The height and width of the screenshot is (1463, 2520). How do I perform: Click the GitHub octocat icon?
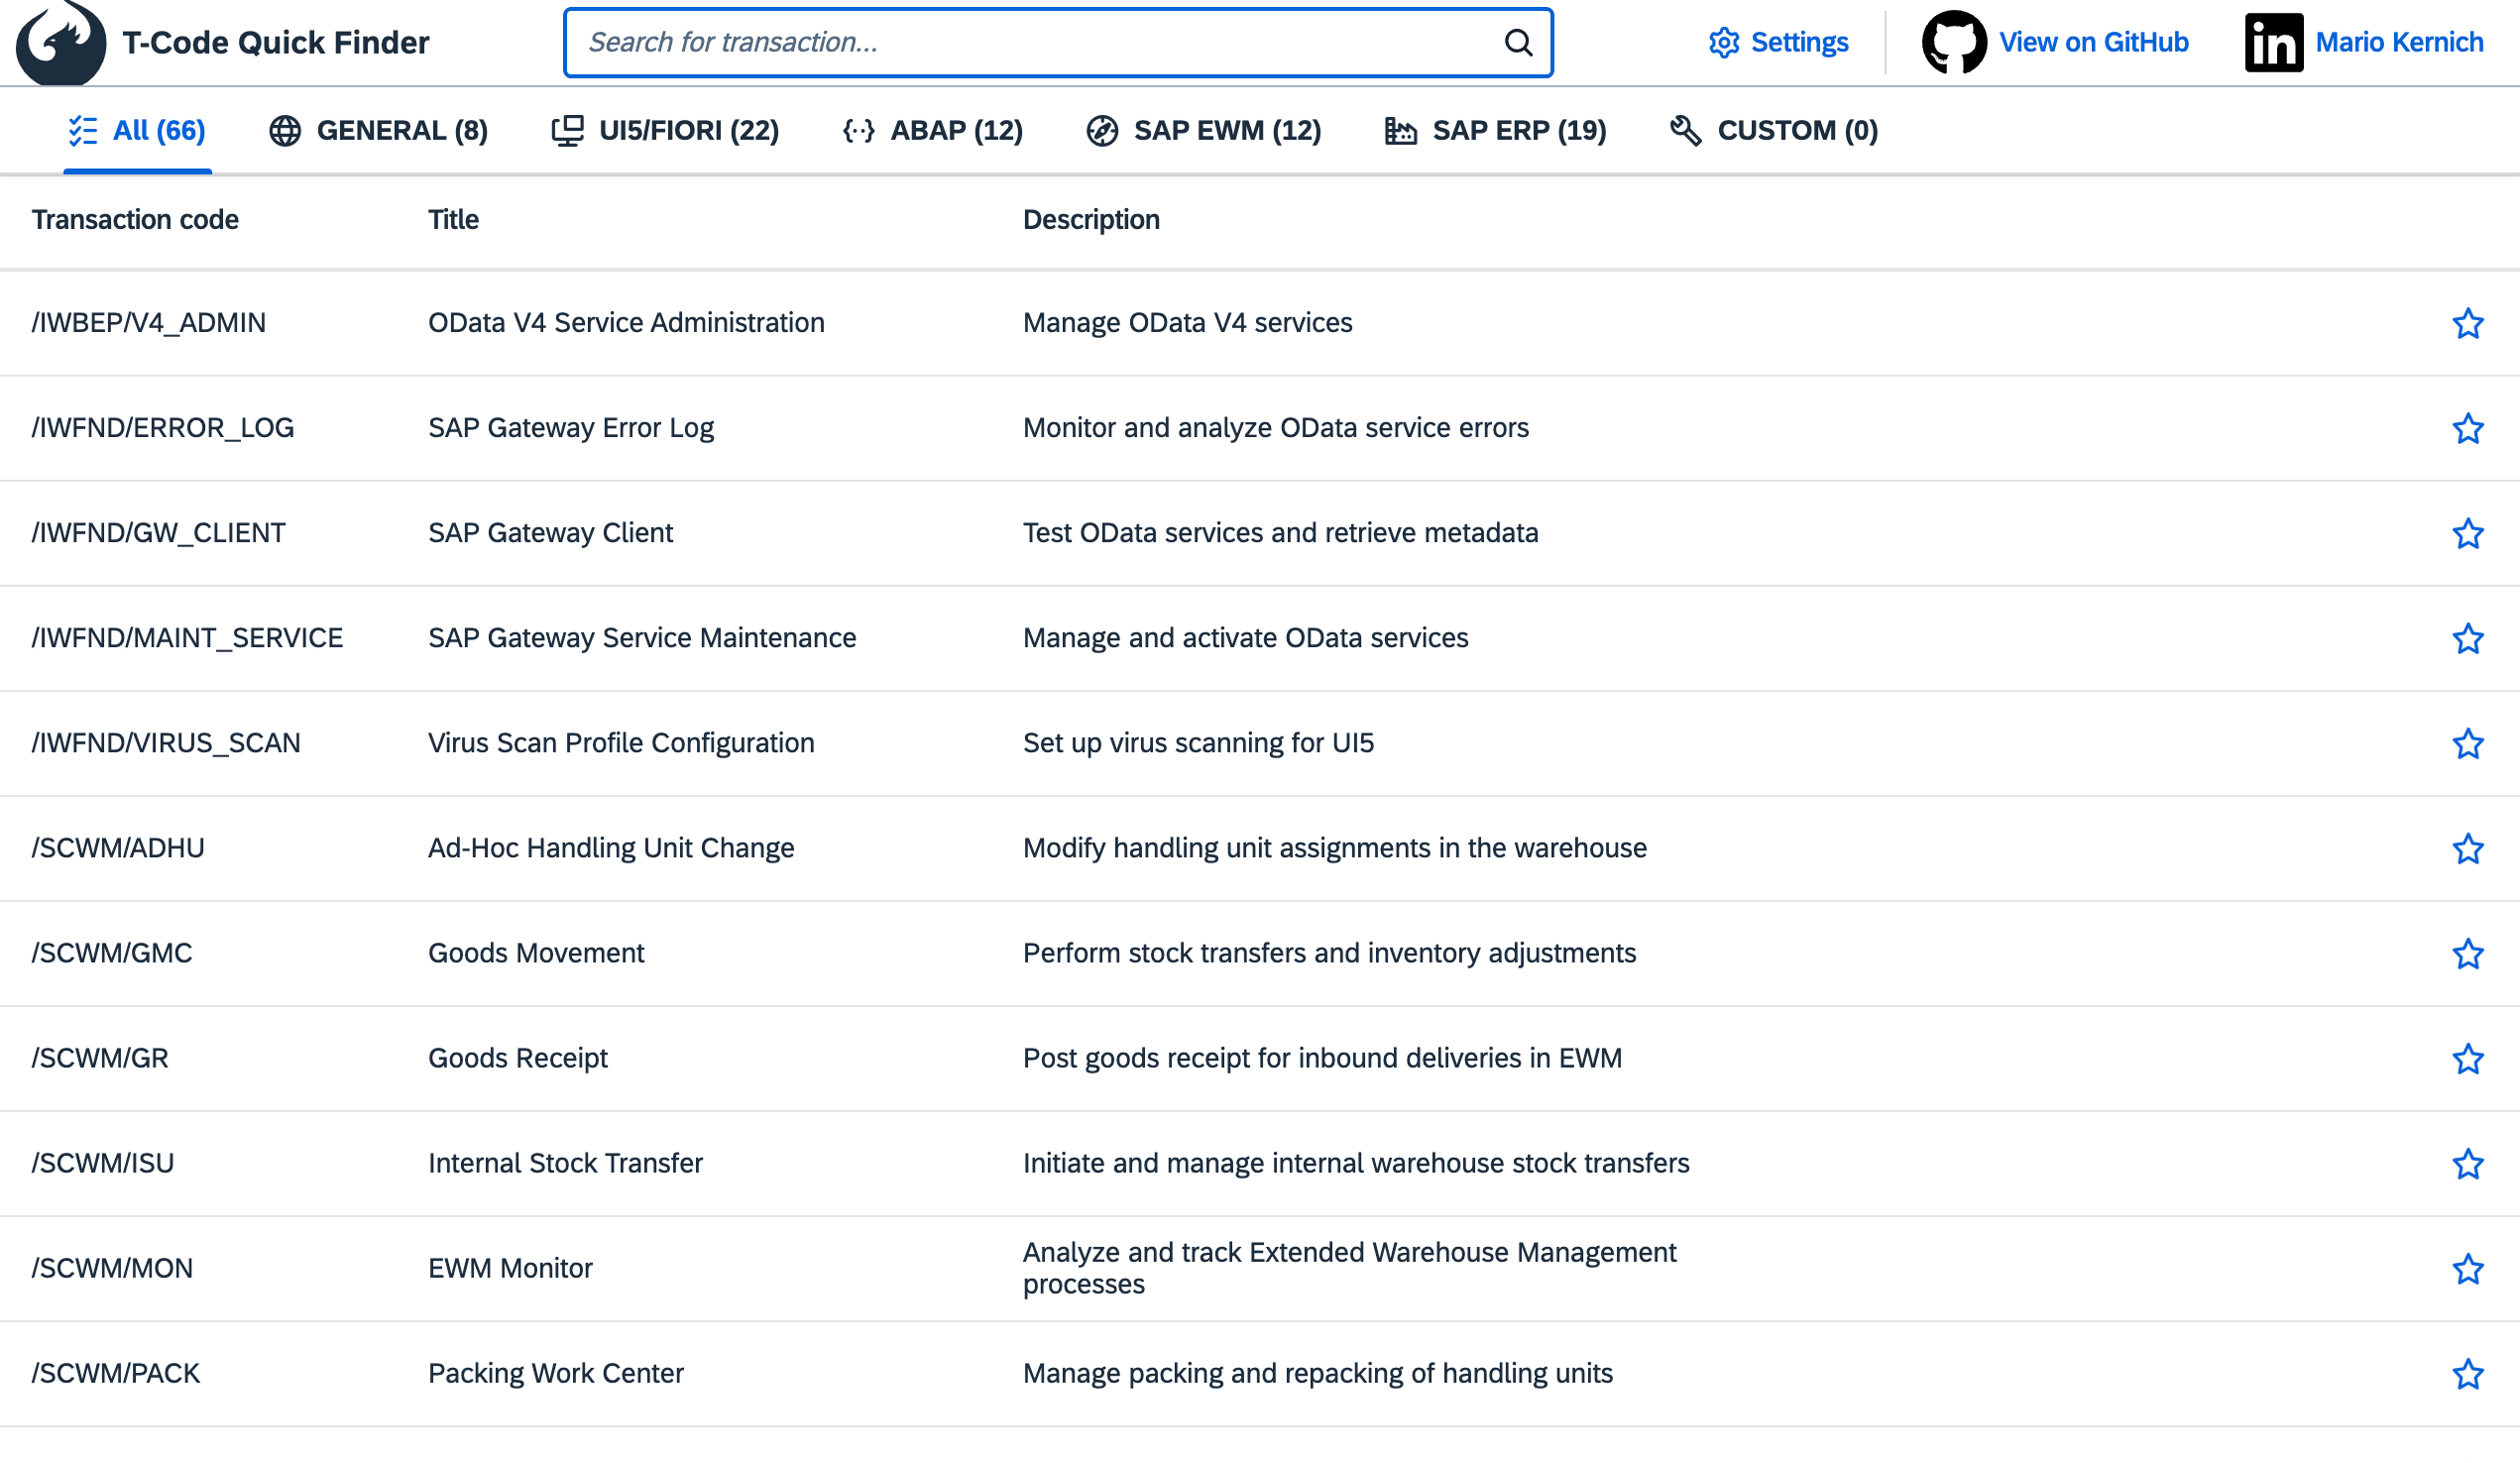tap(1953, 42)
